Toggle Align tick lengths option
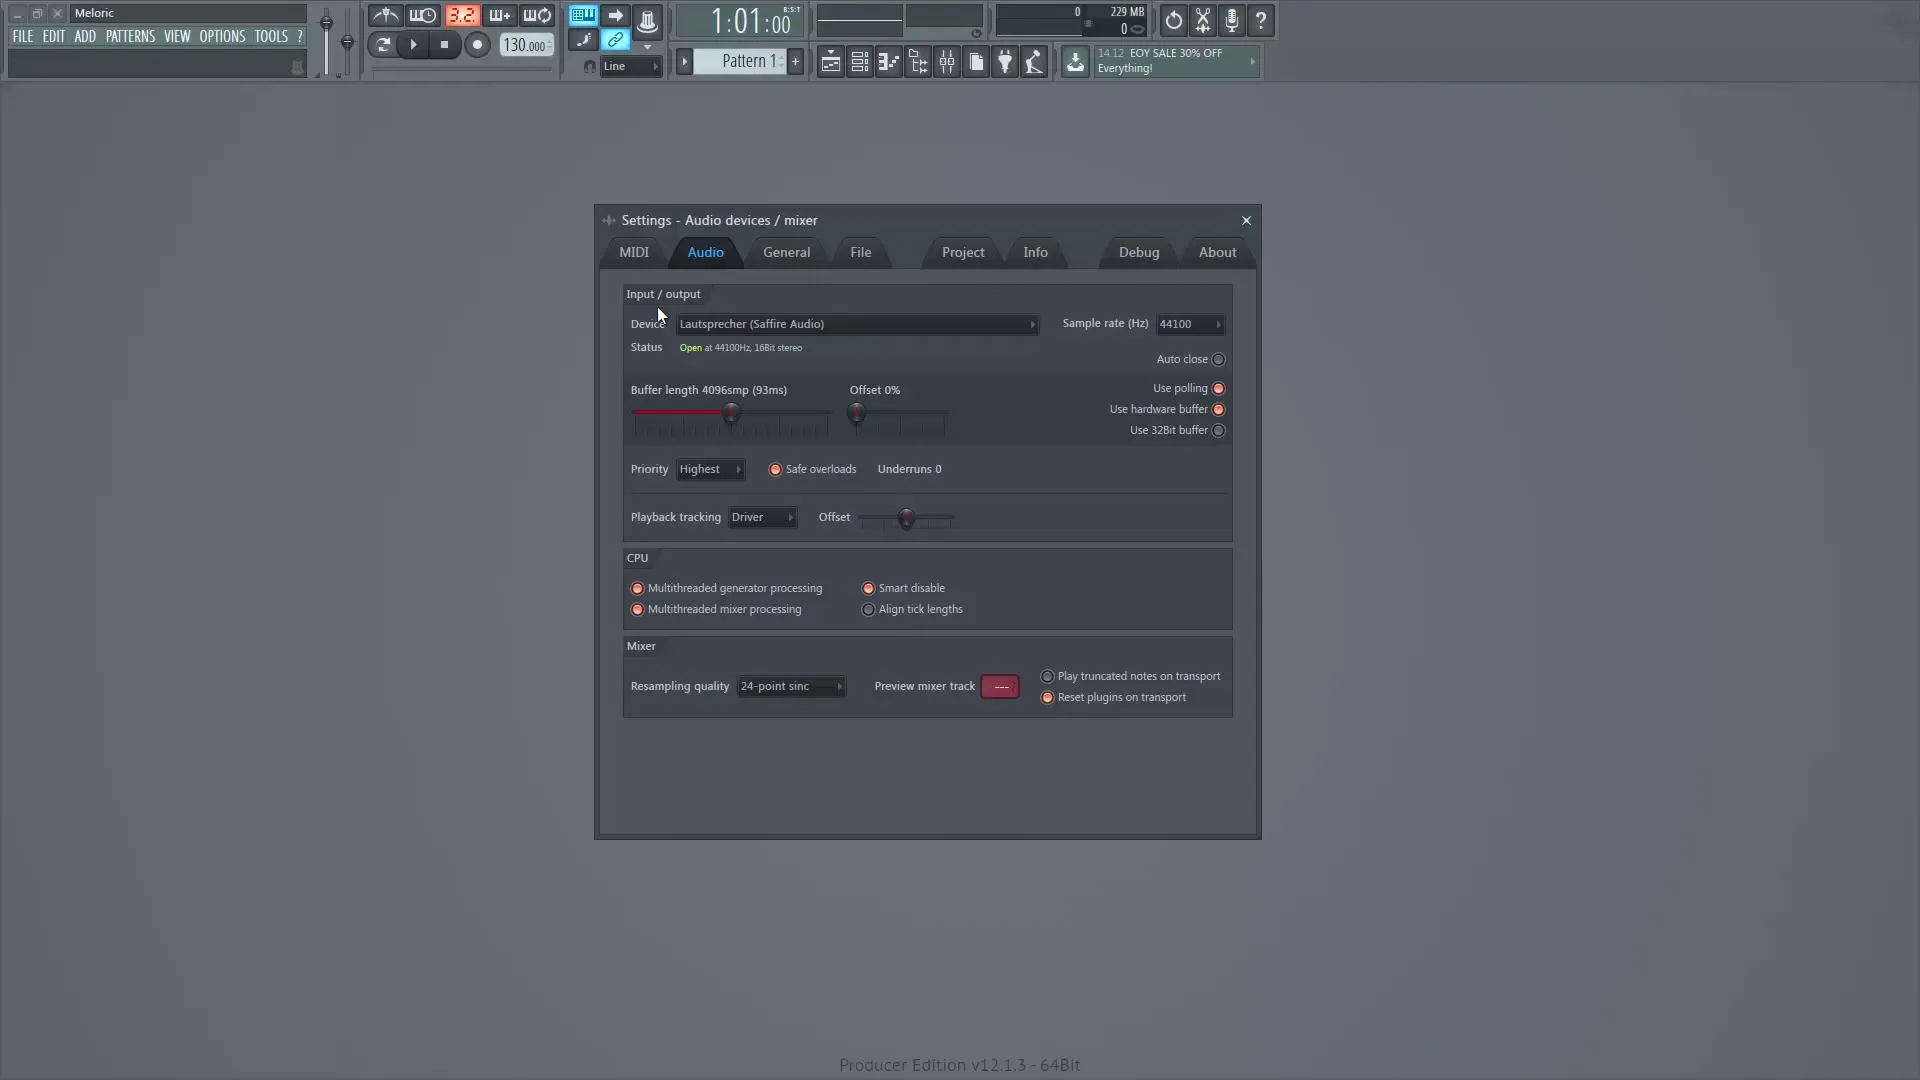The image size is (1920, 1080). pos(868,609)
